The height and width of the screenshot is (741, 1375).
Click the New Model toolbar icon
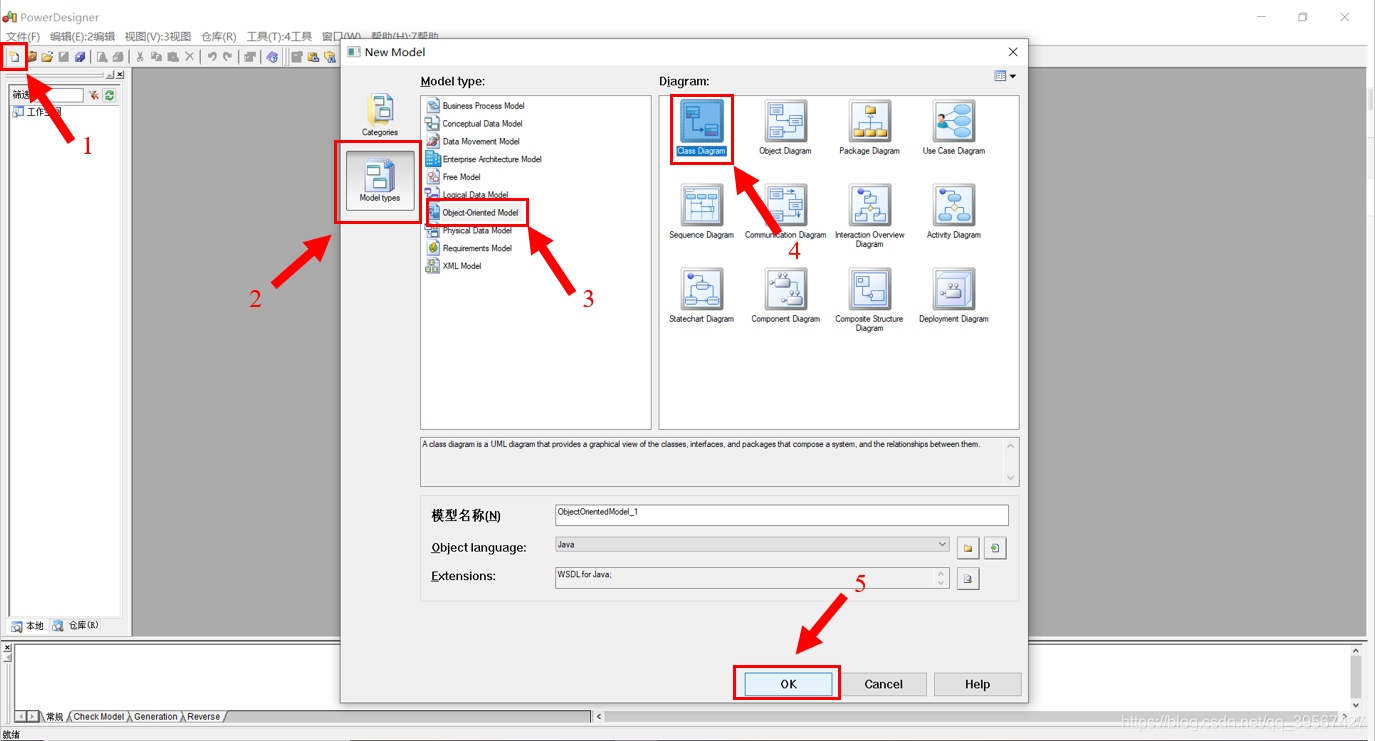(x=14, y=57)
